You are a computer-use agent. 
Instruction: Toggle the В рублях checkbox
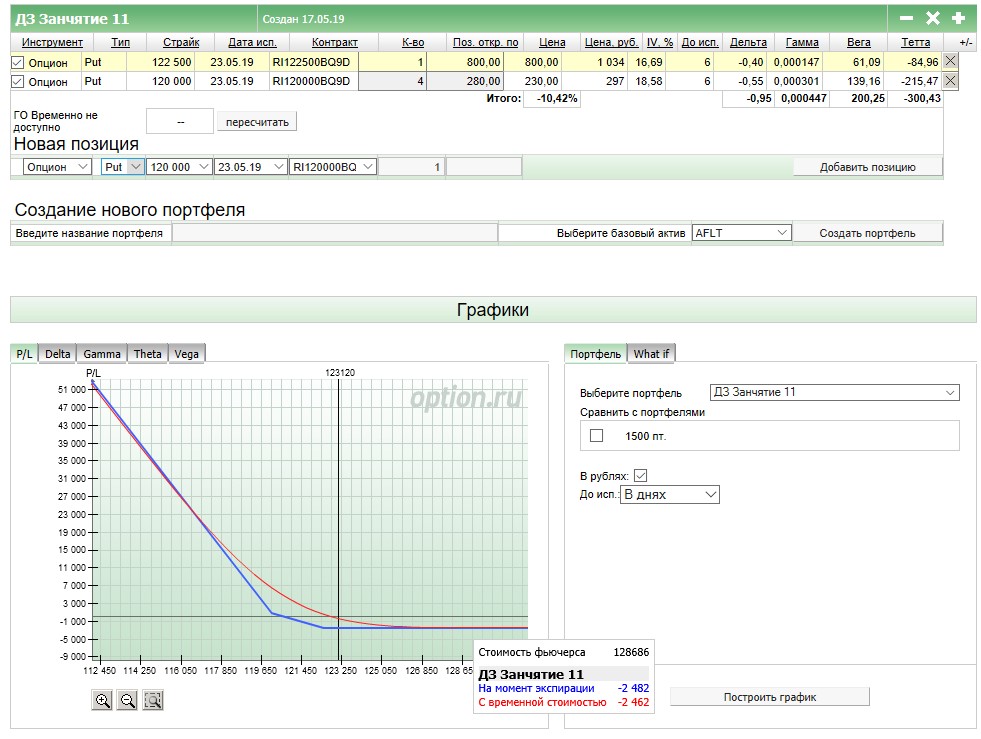click(x=641, y=476)
